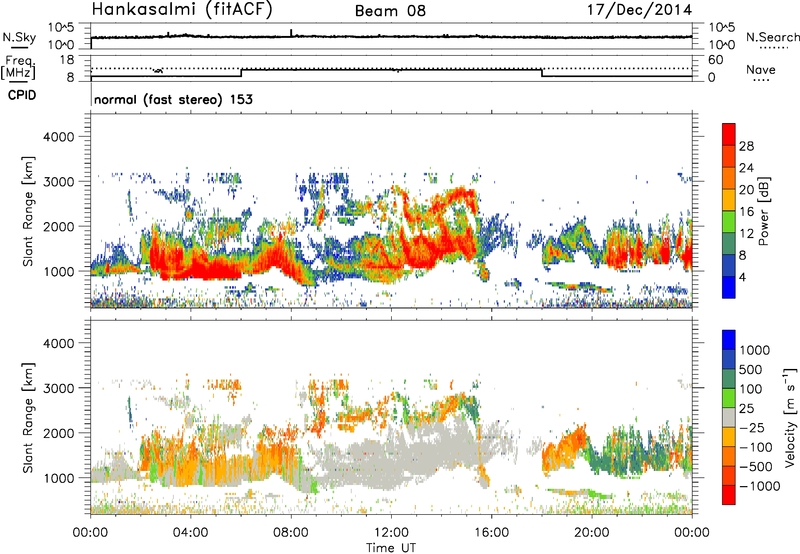Screen dimensions: 800x554
Task: Click the '04:00' time axis tick
Action: point(190,532)
